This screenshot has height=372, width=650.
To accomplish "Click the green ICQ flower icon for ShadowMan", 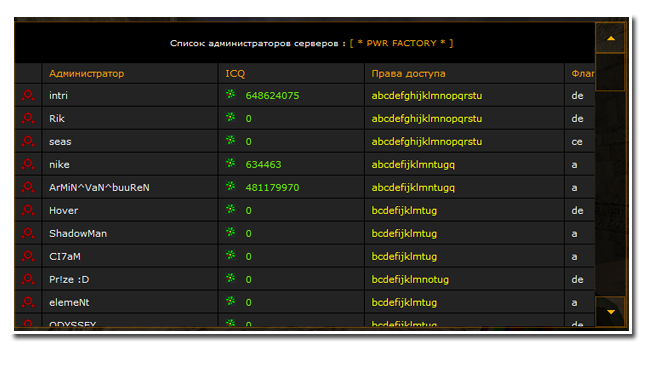I will pos(230,232).
